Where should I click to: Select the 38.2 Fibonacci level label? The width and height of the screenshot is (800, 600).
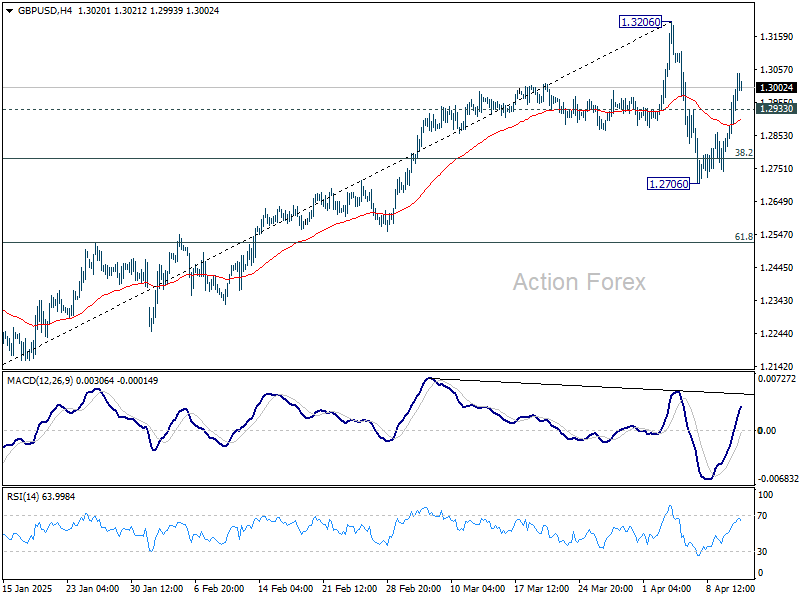pyautogui.click(x=743, y=153)
